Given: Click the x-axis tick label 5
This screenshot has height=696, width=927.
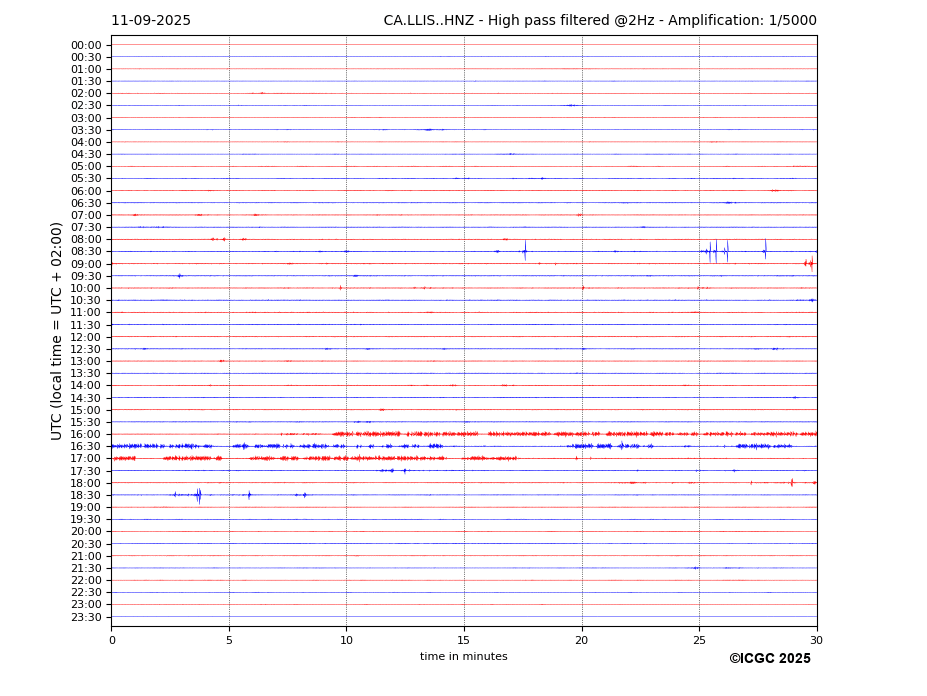Looking at the screenshot, I should coord(229,640).
